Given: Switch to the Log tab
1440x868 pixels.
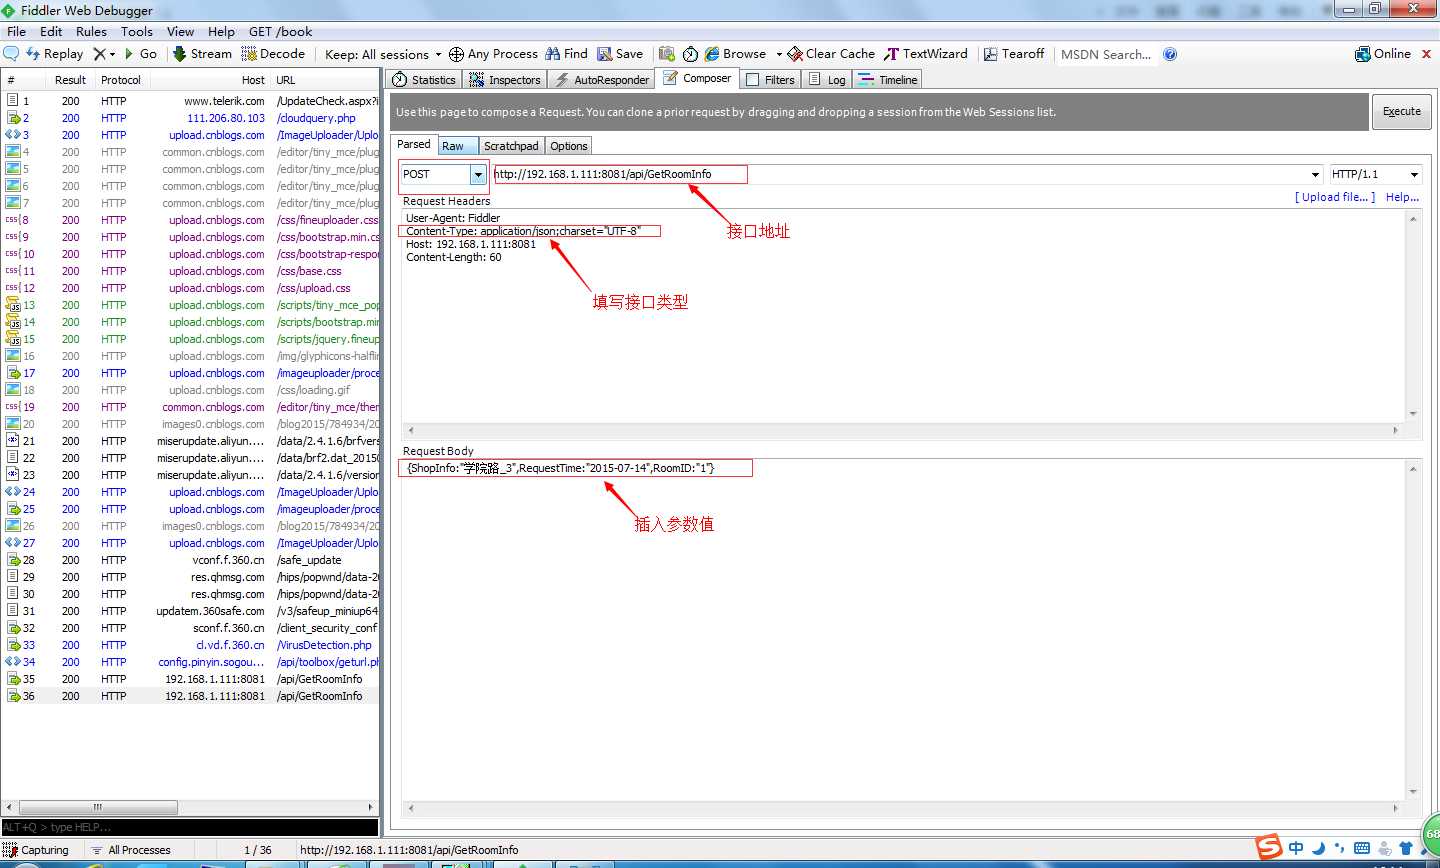Looking at the screenshot, I should pos(827,80).
